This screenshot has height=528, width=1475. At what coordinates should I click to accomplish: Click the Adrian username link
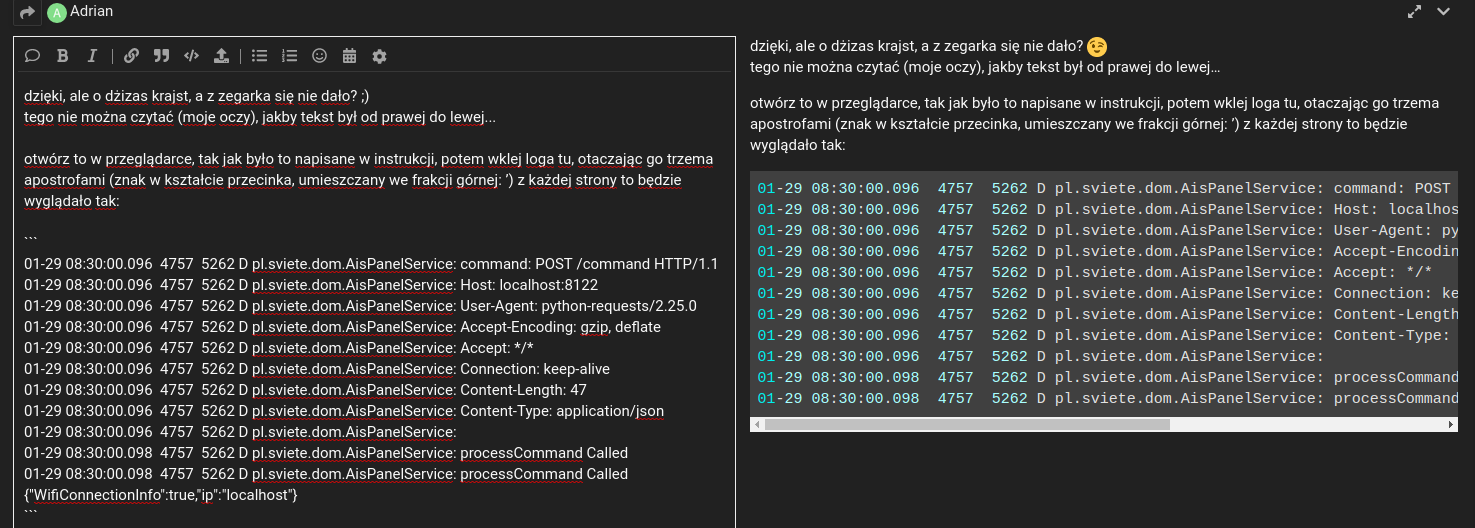click(x=91, y=12)
